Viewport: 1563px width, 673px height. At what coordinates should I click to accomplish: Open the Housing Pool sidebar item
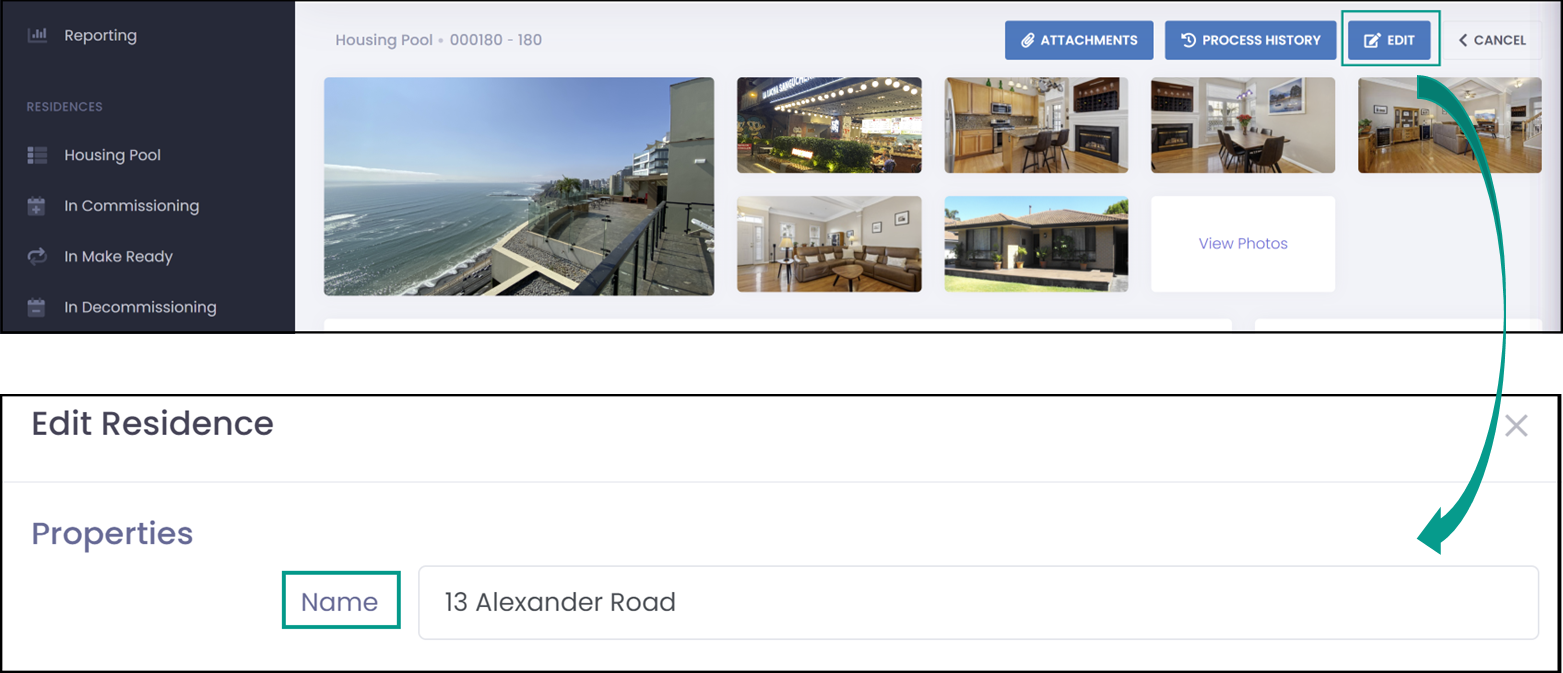coord(112,155)
